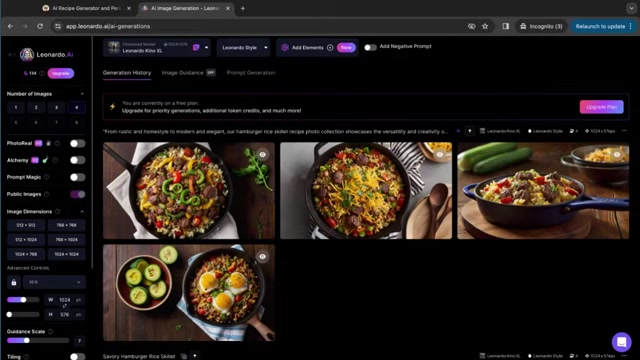Enable the PhotoReal toggle
The width and height of the screenshot is (640, 360).
[77, 143]
